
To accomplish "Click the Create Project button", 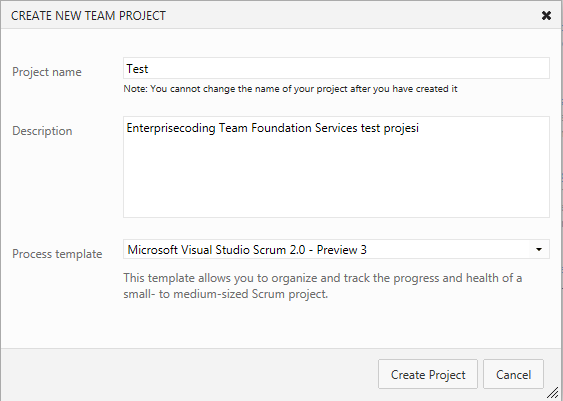I will 428,374.
